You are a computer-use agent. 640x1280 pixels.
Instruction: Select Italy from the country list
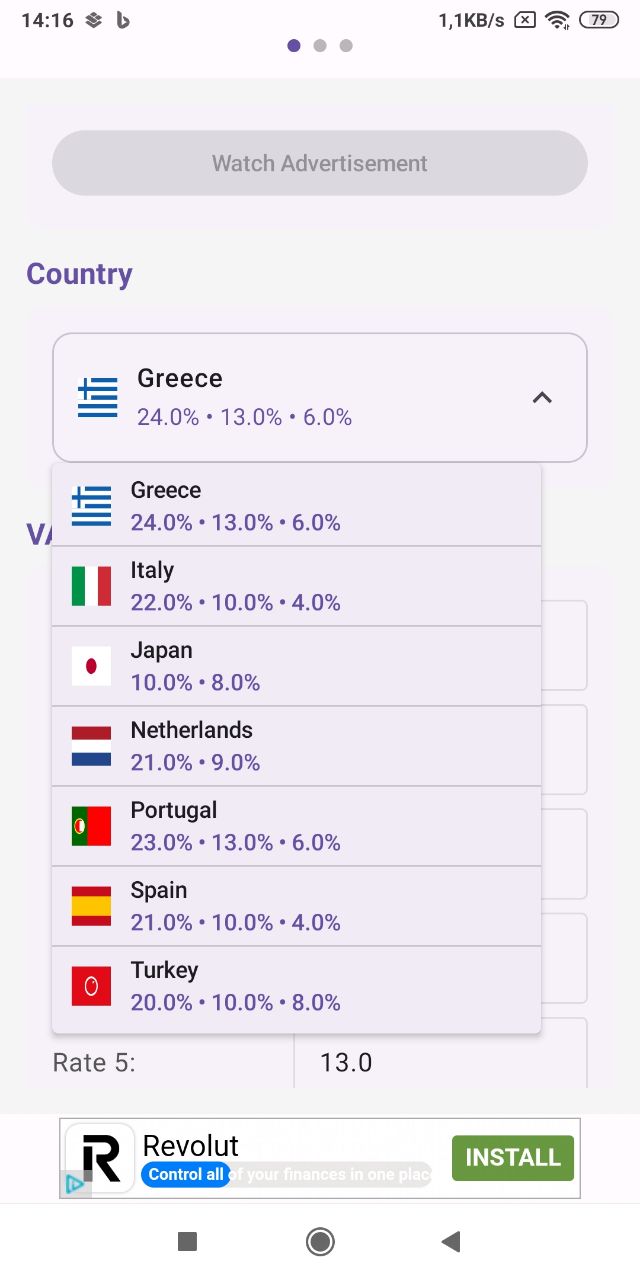[296, 586]
